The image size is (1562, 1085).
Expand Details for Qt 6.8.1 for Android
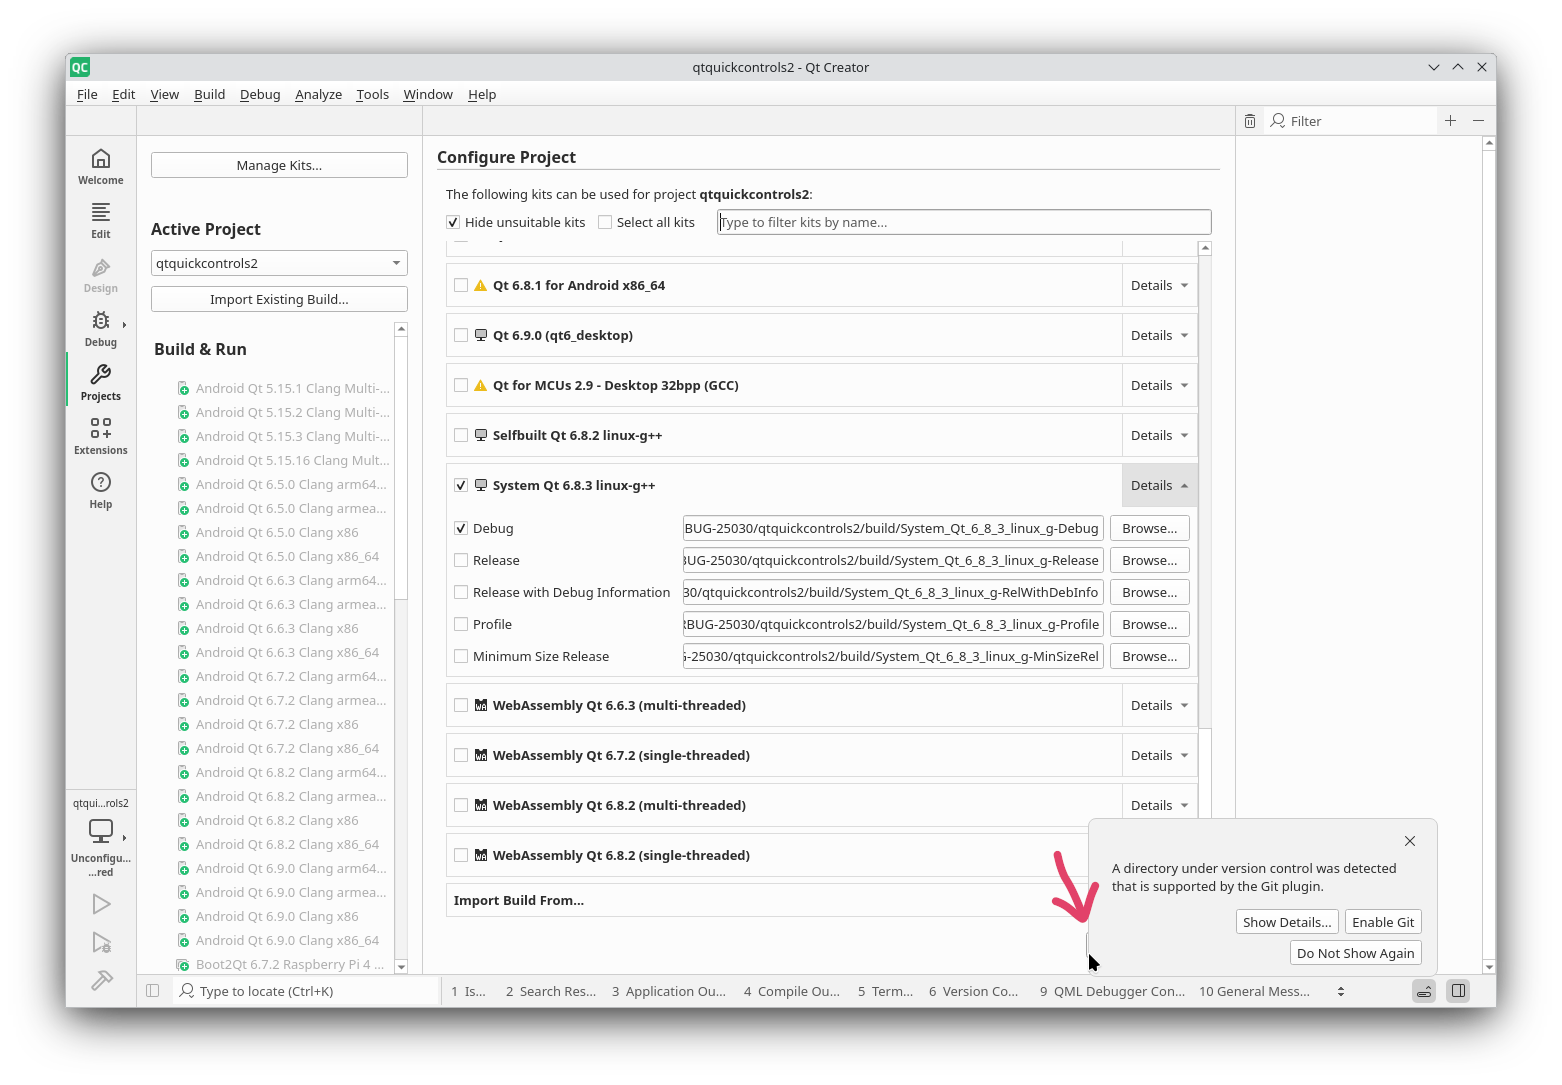[x=1160, y=285]
